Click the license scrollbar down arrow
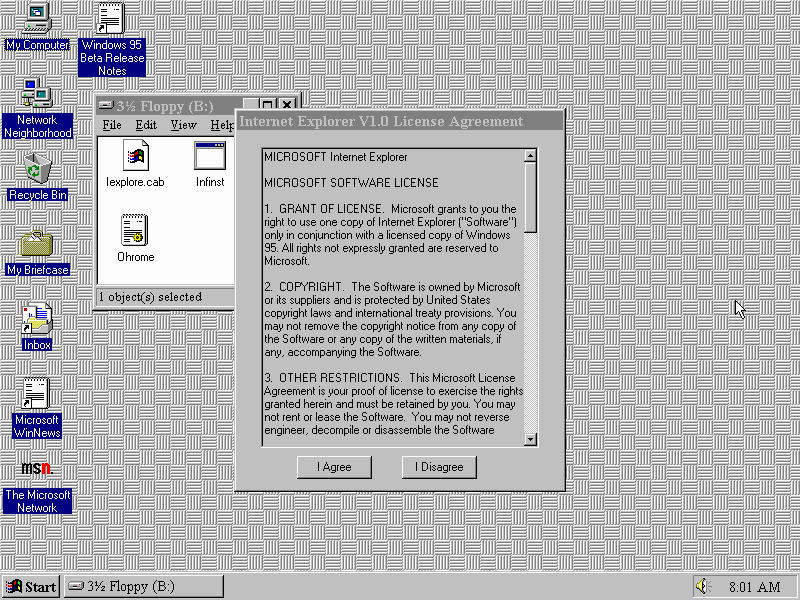Screen dimensions: 800x600 (x=530, y=439)
